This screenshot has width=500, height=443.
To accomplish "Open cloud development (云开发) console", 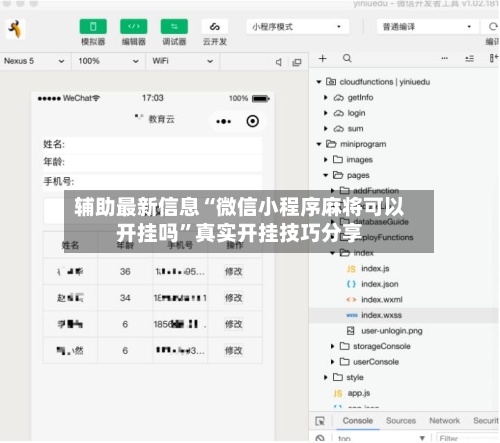I will coord(215,27).
